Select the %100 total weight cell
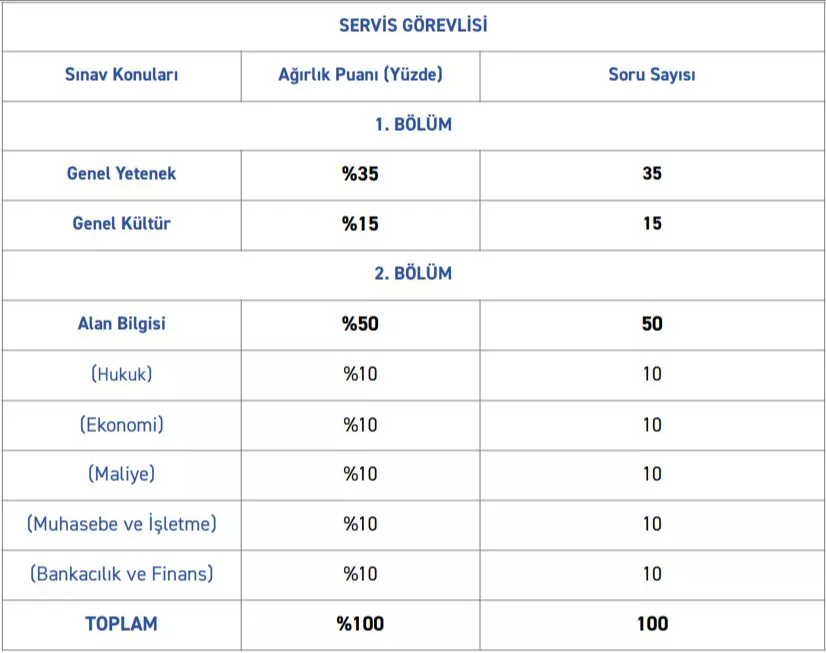826x653 pixels. 360,625
